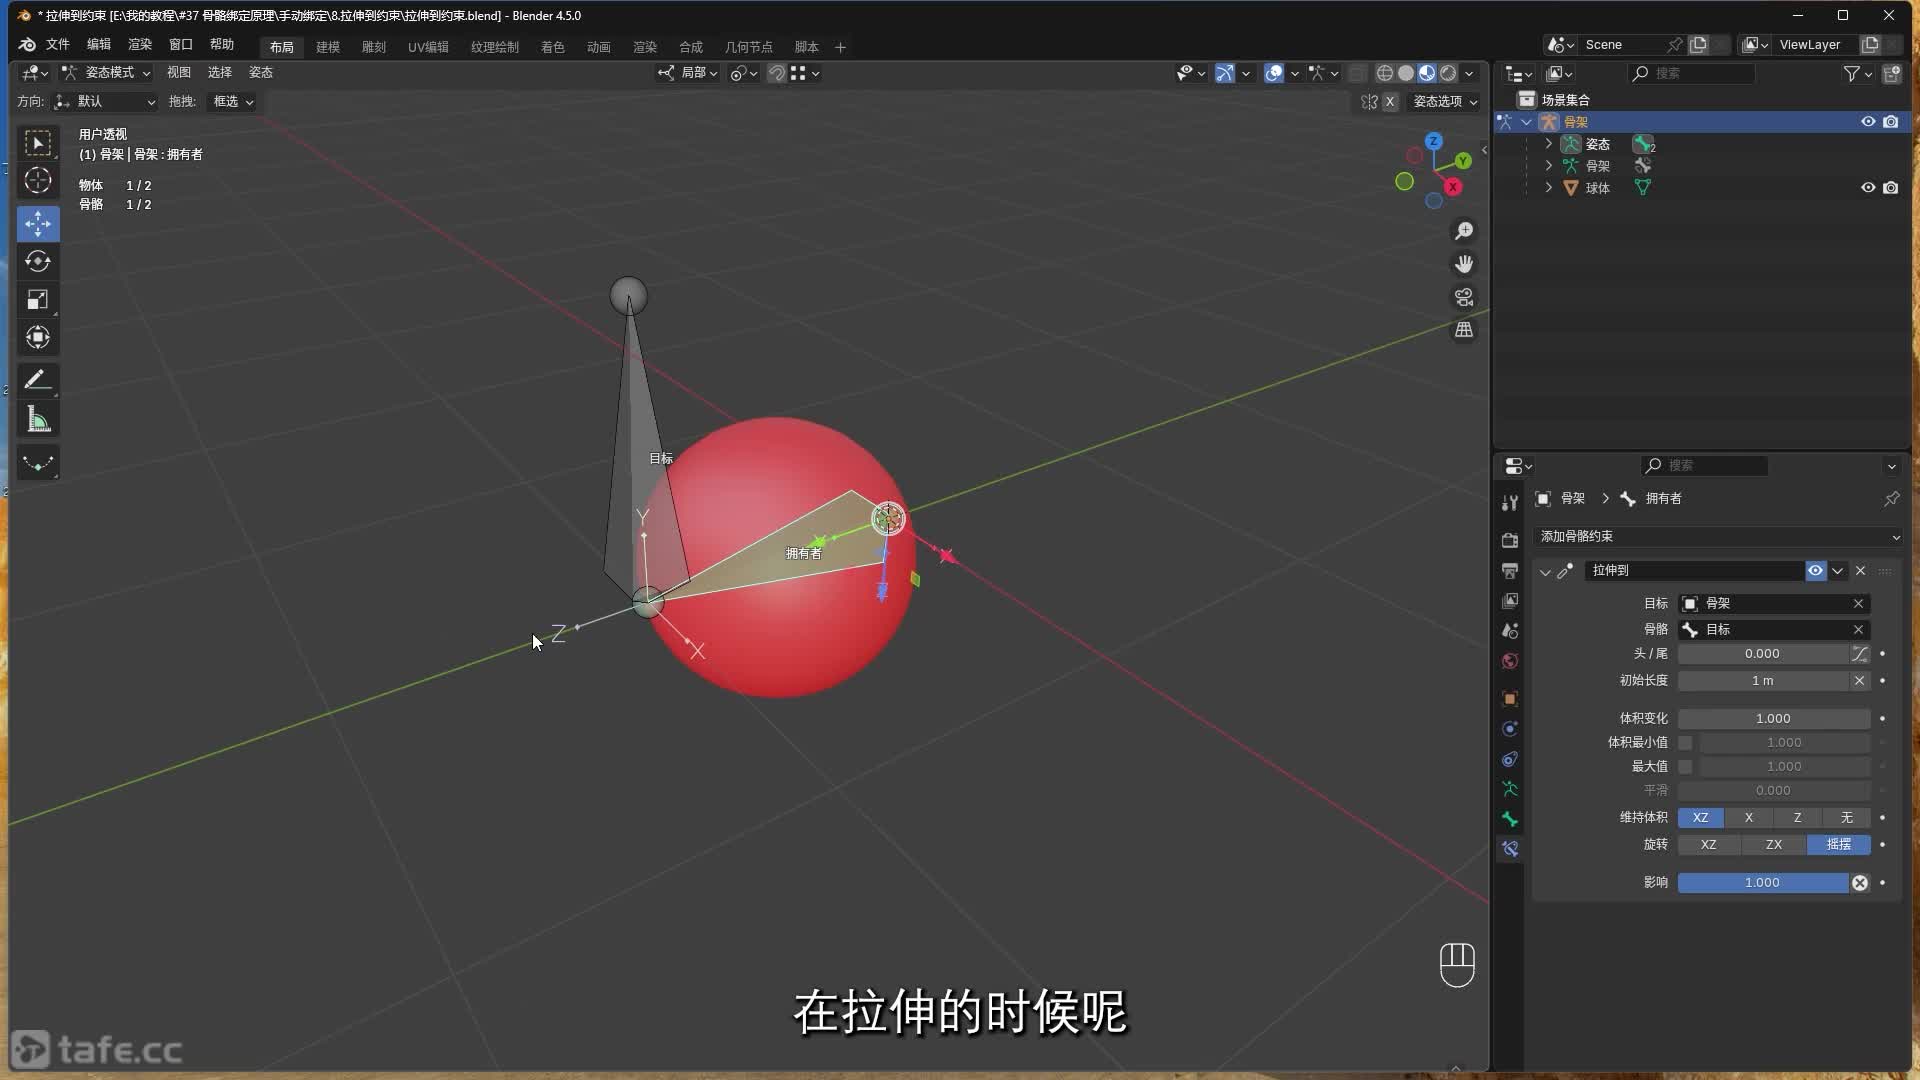Viewport: 1920px width, 1080px height.
Task: Open the World properties tab
Action: [1510, 661]
